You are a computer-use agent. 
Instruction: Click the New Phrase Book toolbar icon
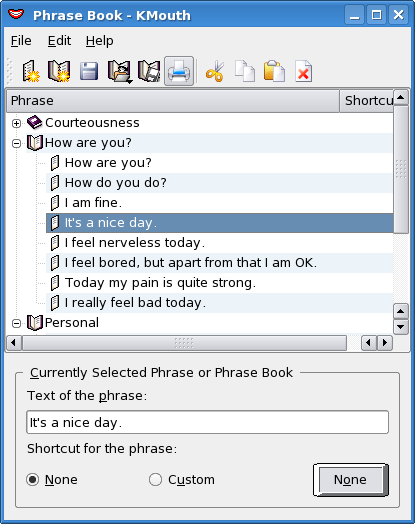click(59, 71)
